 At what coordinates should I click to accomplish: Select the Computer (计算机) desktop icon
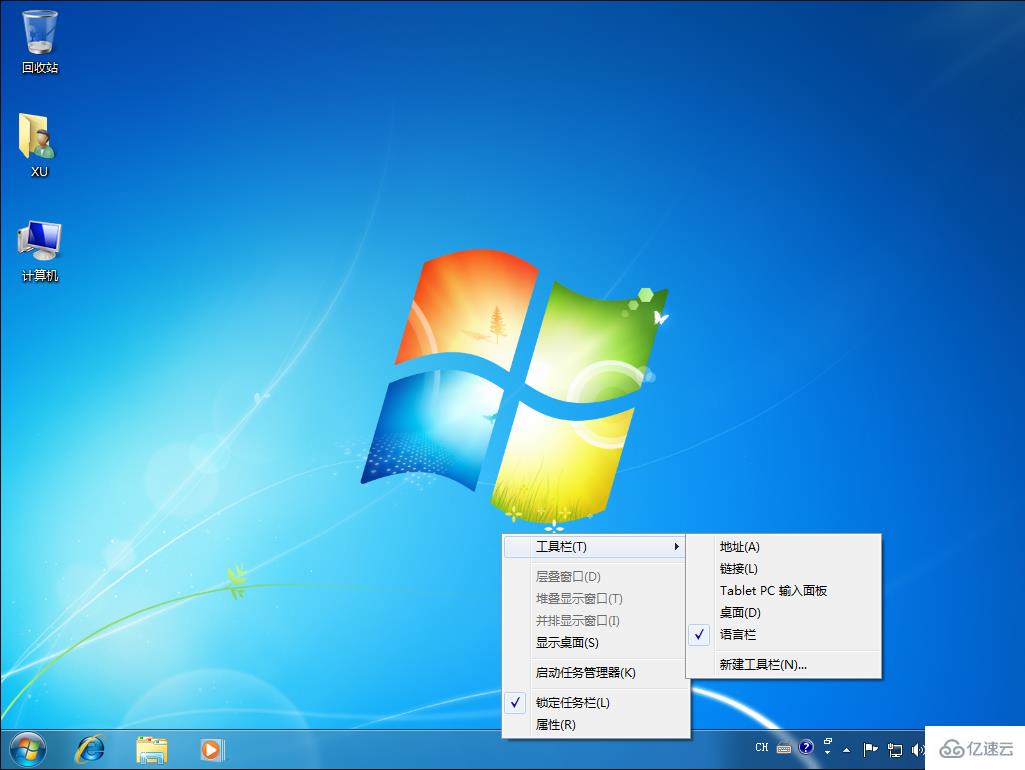pyautogui.click(x=40, y=251)
